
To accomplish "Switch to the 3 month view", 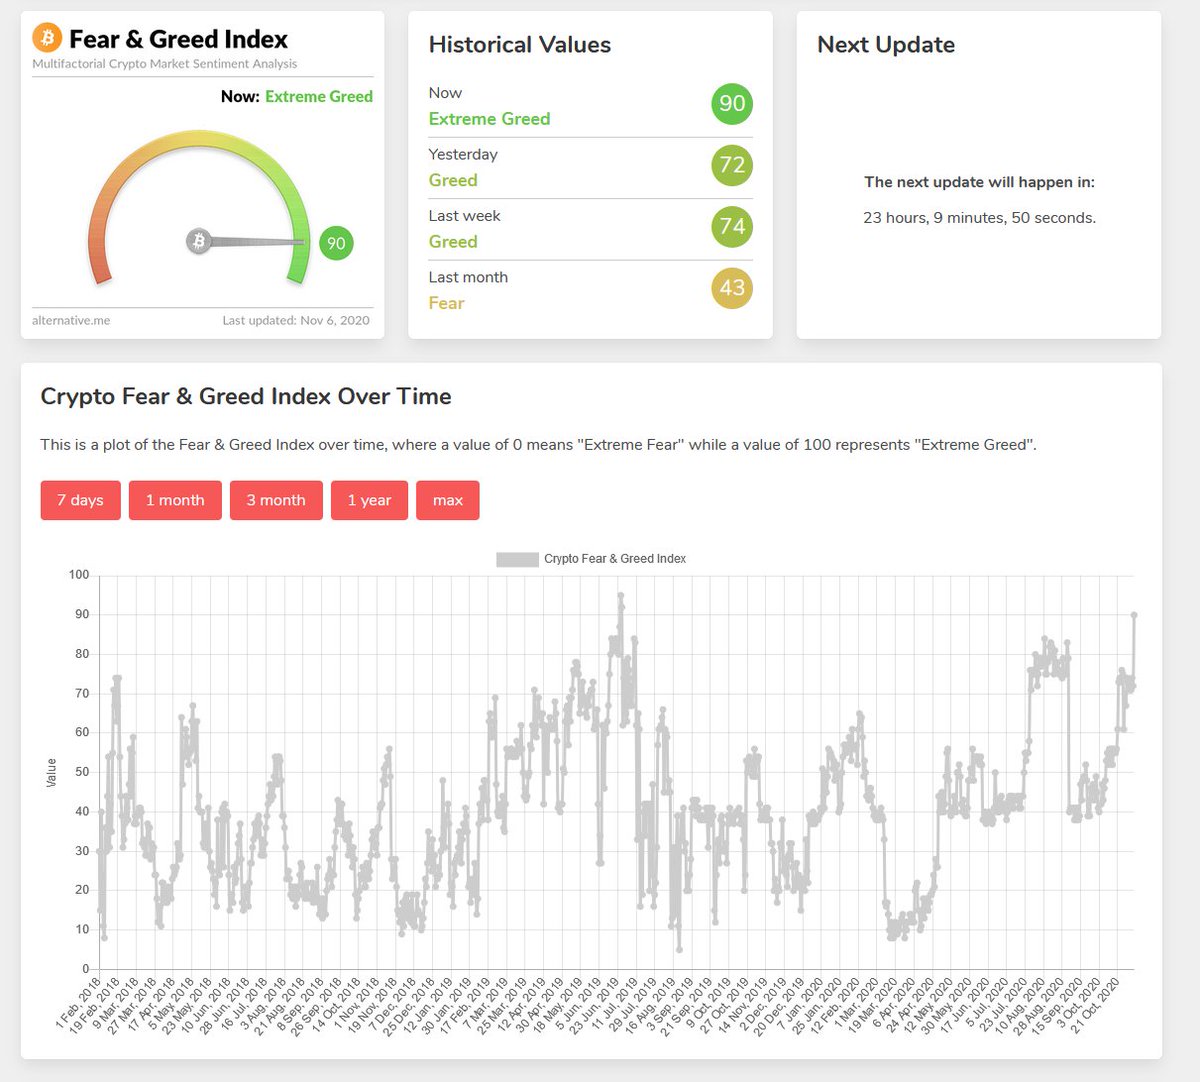I will tap(276, 500).
